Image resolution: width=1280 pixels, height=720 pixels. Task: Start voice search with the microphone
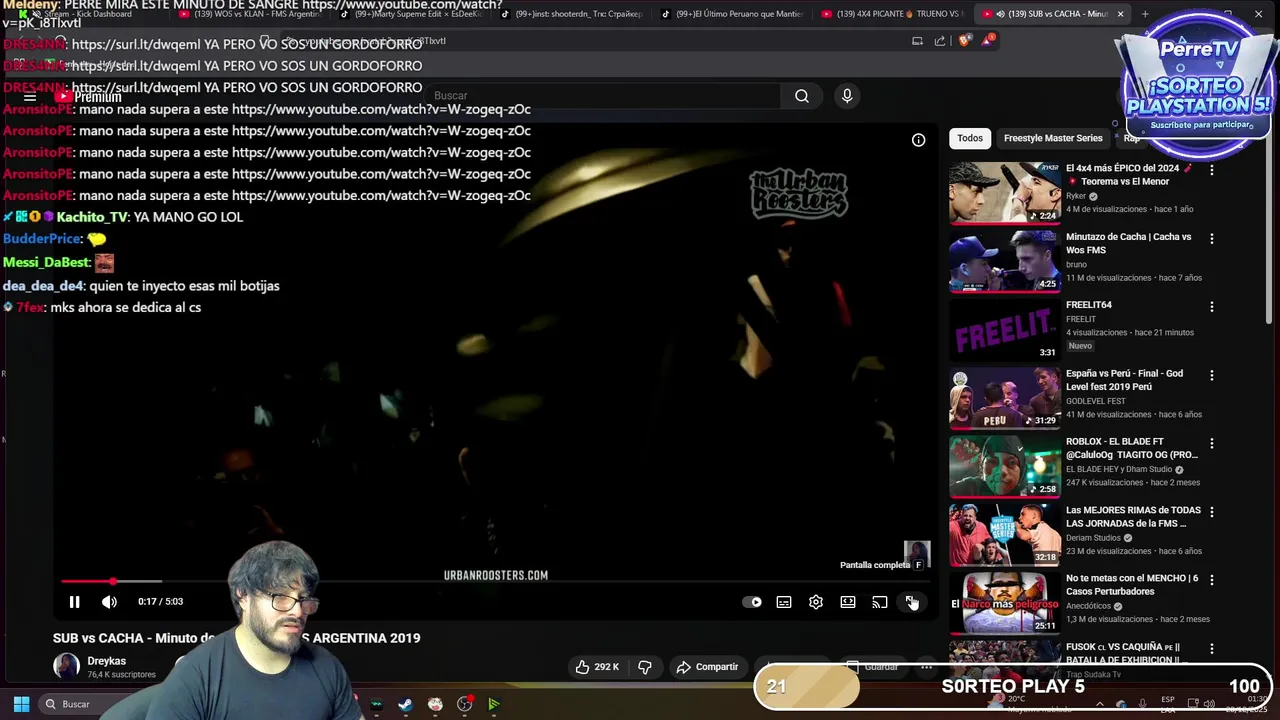(847, 96)
